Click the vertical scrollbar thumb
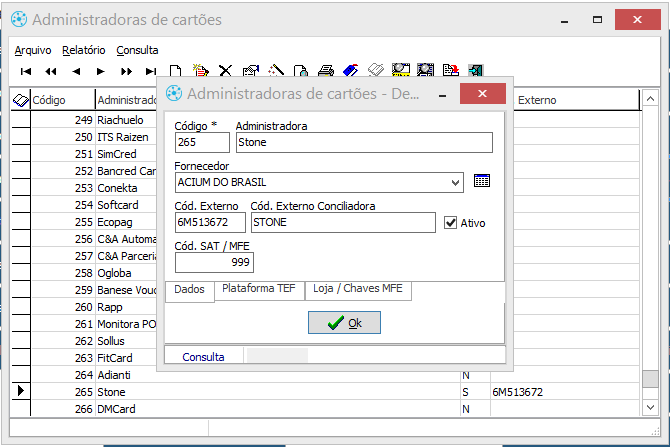This screenshot has width=670, height=447. (650, 379)
